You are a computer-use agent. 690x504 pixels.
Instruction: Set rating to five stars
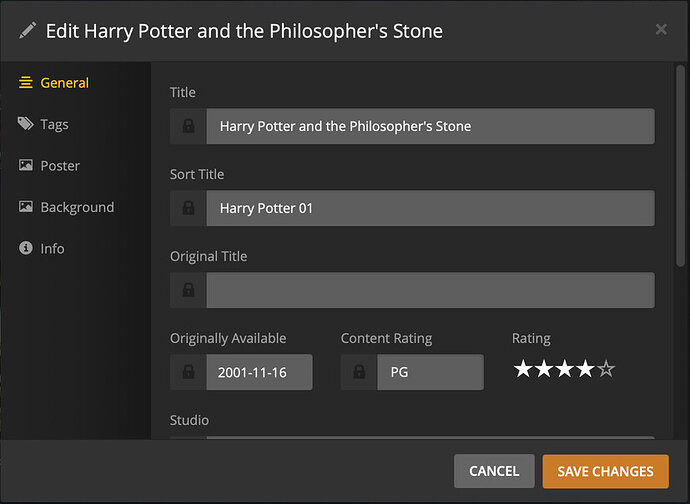605,370
